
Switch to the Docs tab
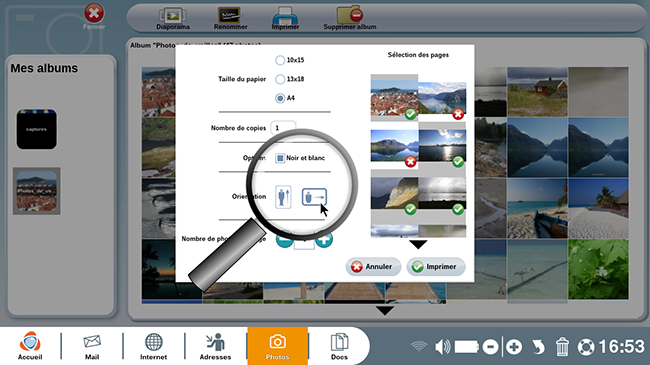[x=339, y=346]
